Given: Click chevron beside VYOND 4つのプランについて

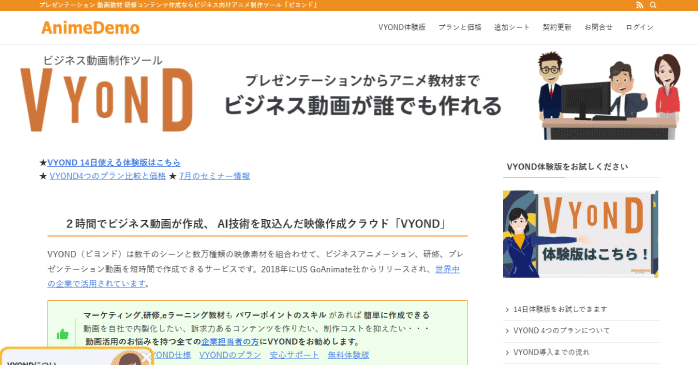Looking at the screenshot, I should tap(507, 331).
